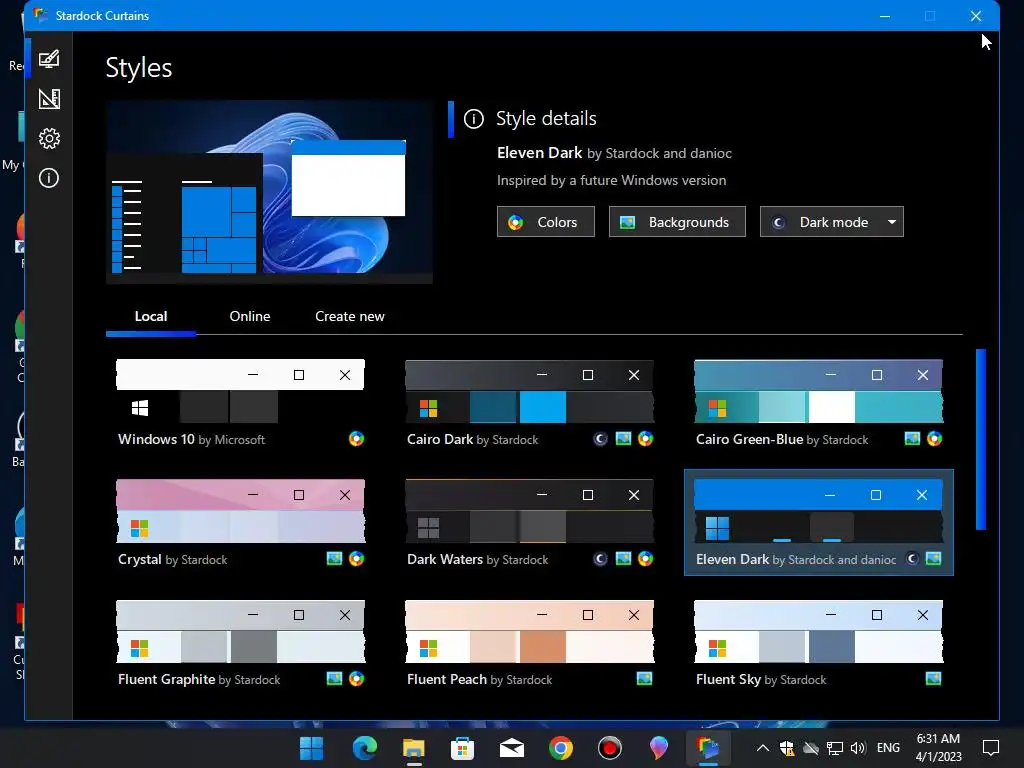Screen dimensions: 1024x768
Task: Click the color wheel icon on Cairo Green-Blue
Action: point(935,439)
